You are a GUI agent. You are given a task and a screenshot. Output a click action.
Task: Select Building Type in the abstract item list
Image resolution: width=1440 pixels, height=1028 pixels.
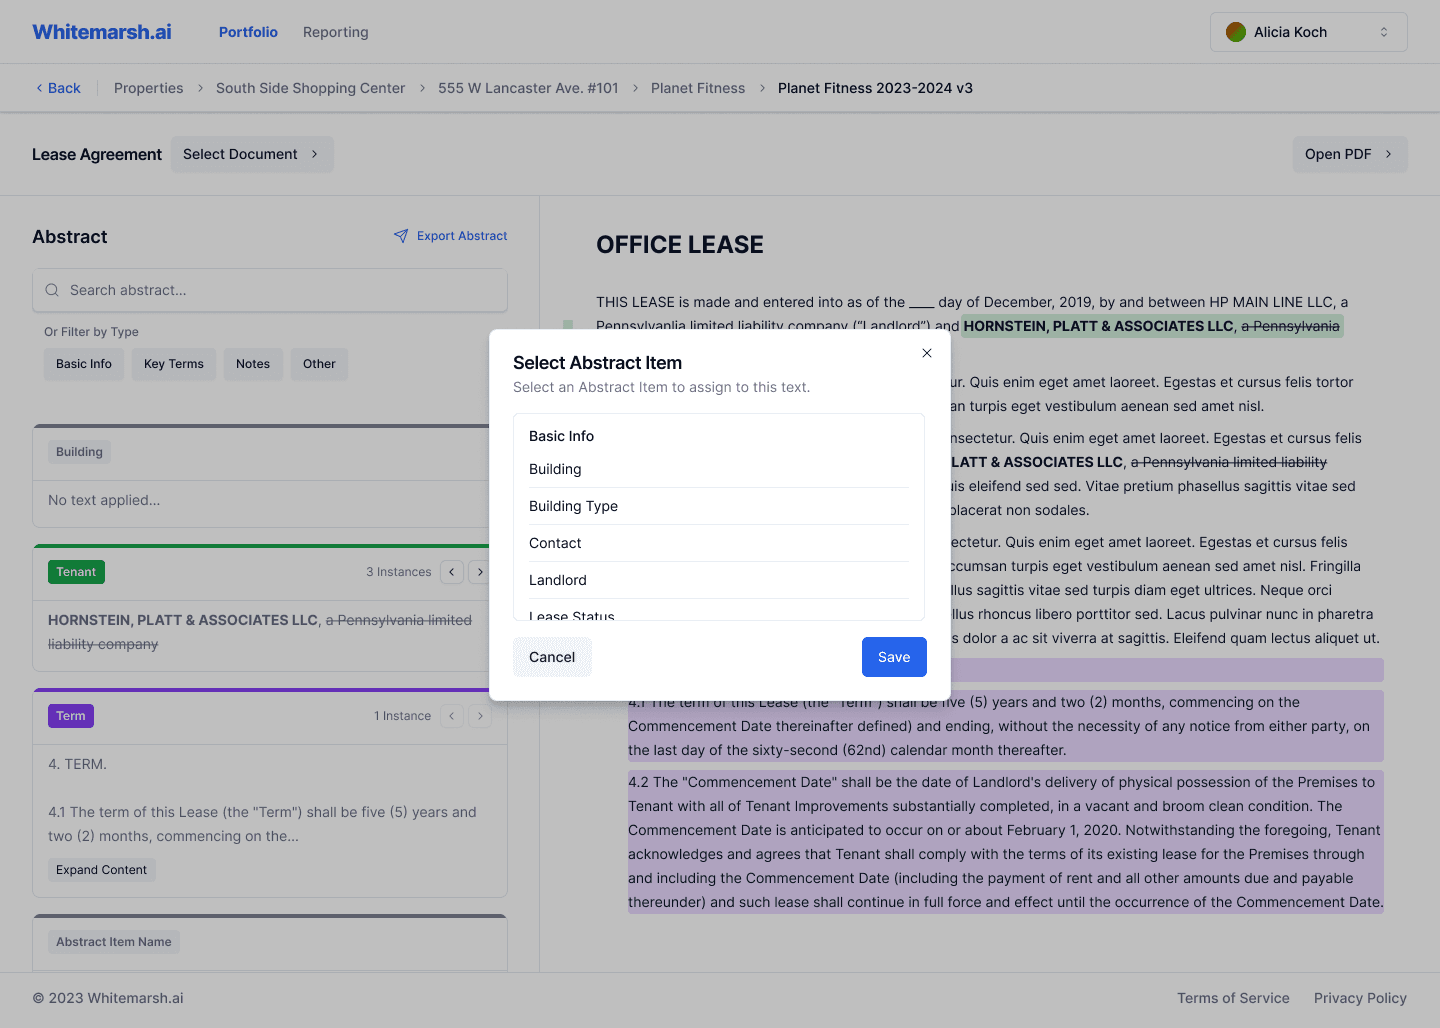(x=718, y=506)
